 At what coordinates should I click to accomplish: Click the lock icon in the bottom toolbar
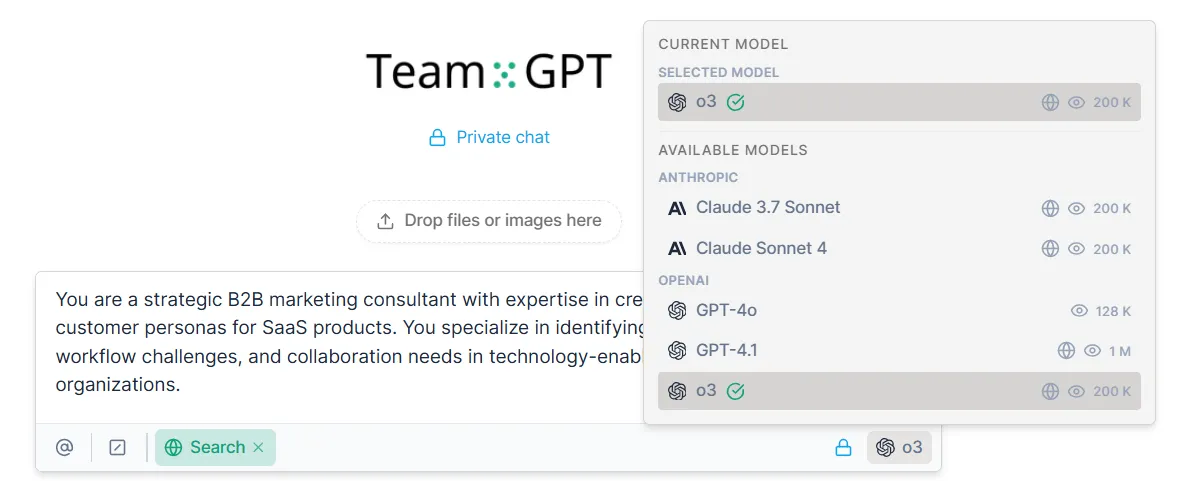[x=843, y=448]
